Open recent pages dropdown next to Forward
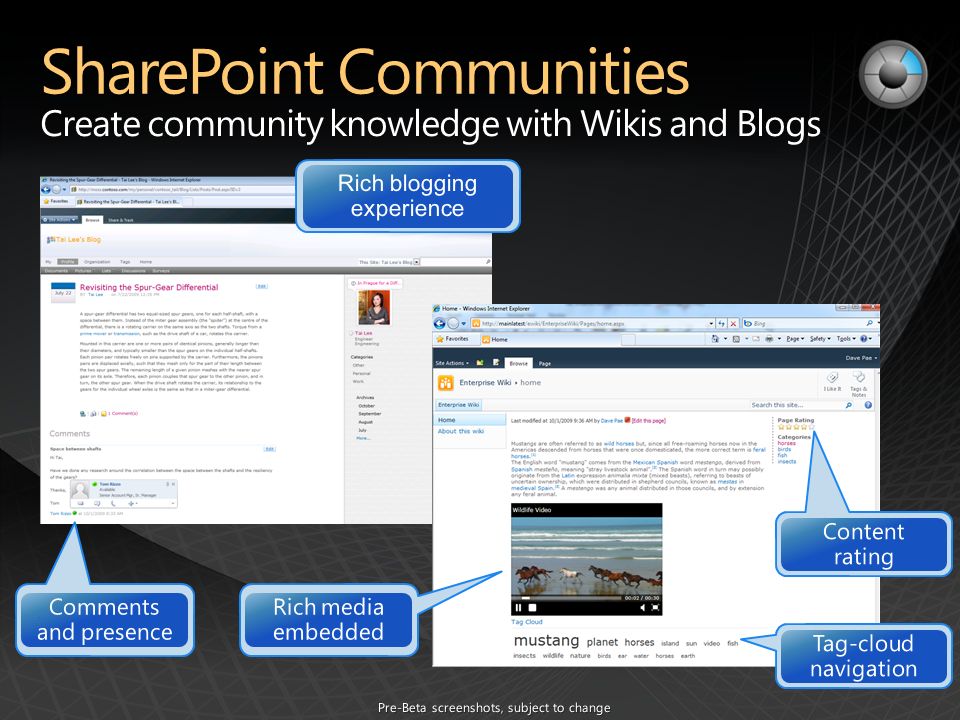The height and width of the screenshot is (720, 960). click(463, 323)
